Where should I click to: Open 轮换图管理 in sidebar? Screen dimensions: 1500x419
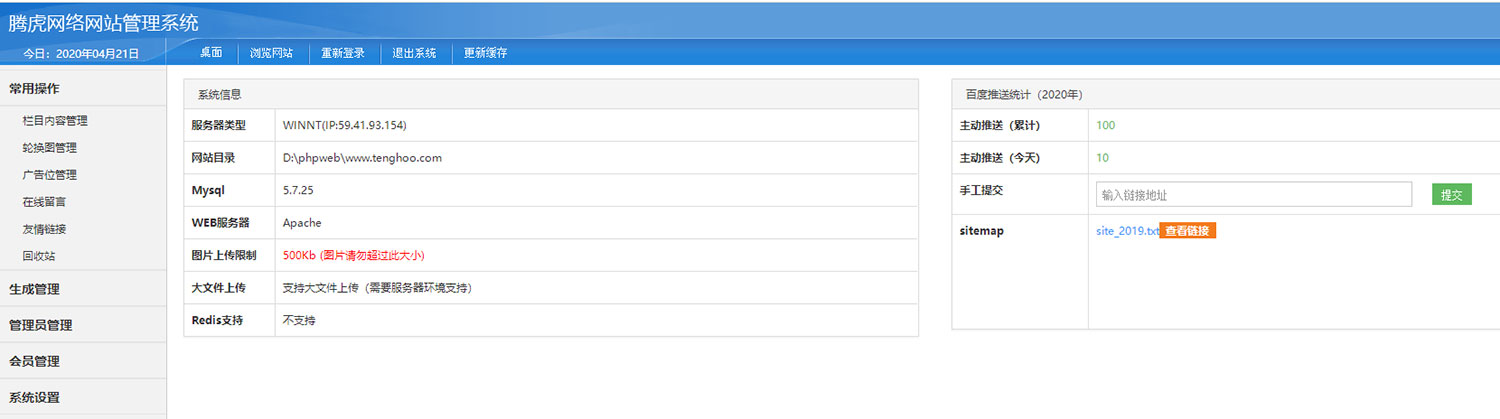[49, 148]
